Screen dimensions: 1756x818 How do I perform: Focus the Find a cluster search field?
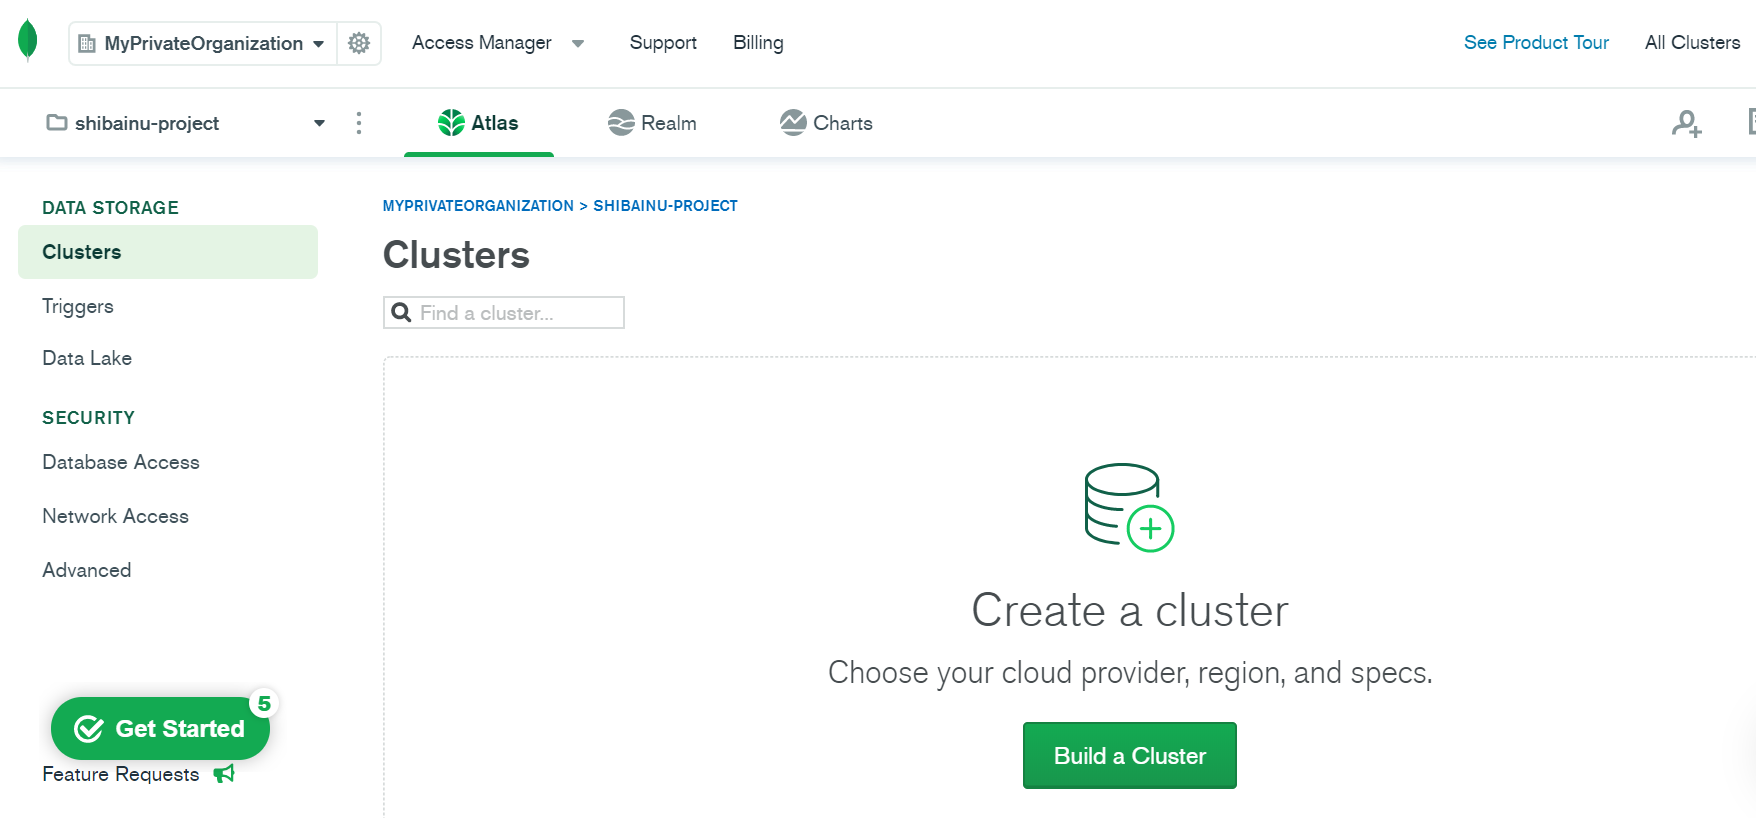504,313
